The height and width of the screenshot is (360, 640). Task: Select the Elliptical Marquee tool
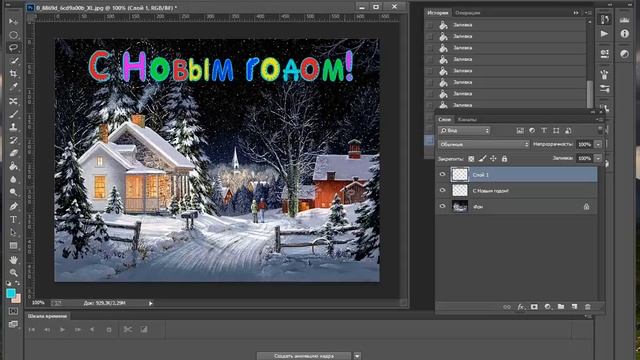click(x=13, y=35)
